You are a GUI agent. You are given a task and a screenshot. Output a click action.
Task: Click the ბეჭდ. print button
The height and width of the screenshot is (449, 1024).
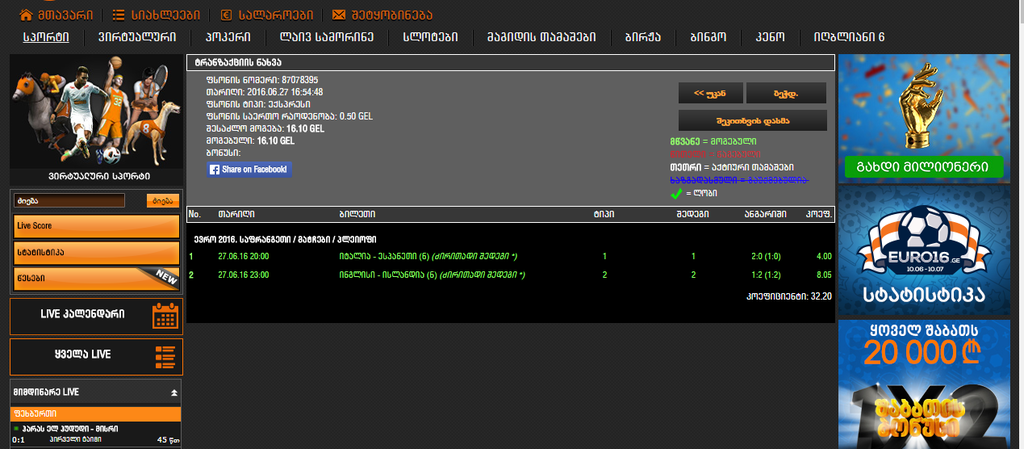(785, 93)
